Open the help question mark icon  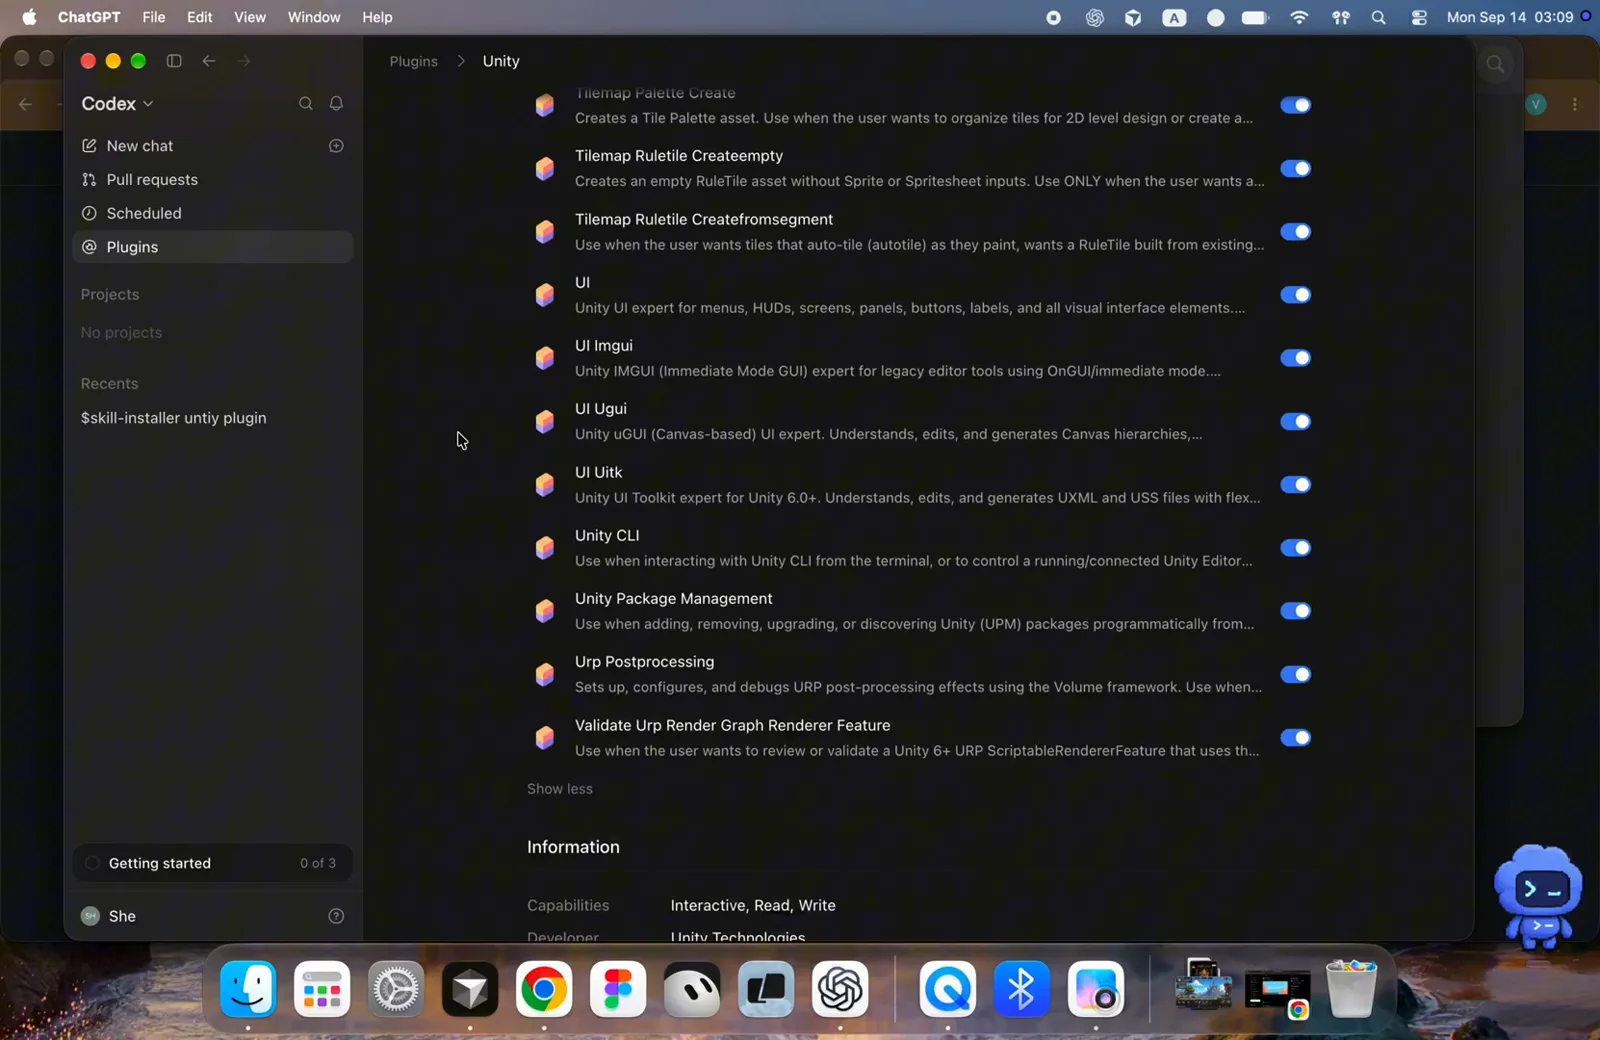336,916
